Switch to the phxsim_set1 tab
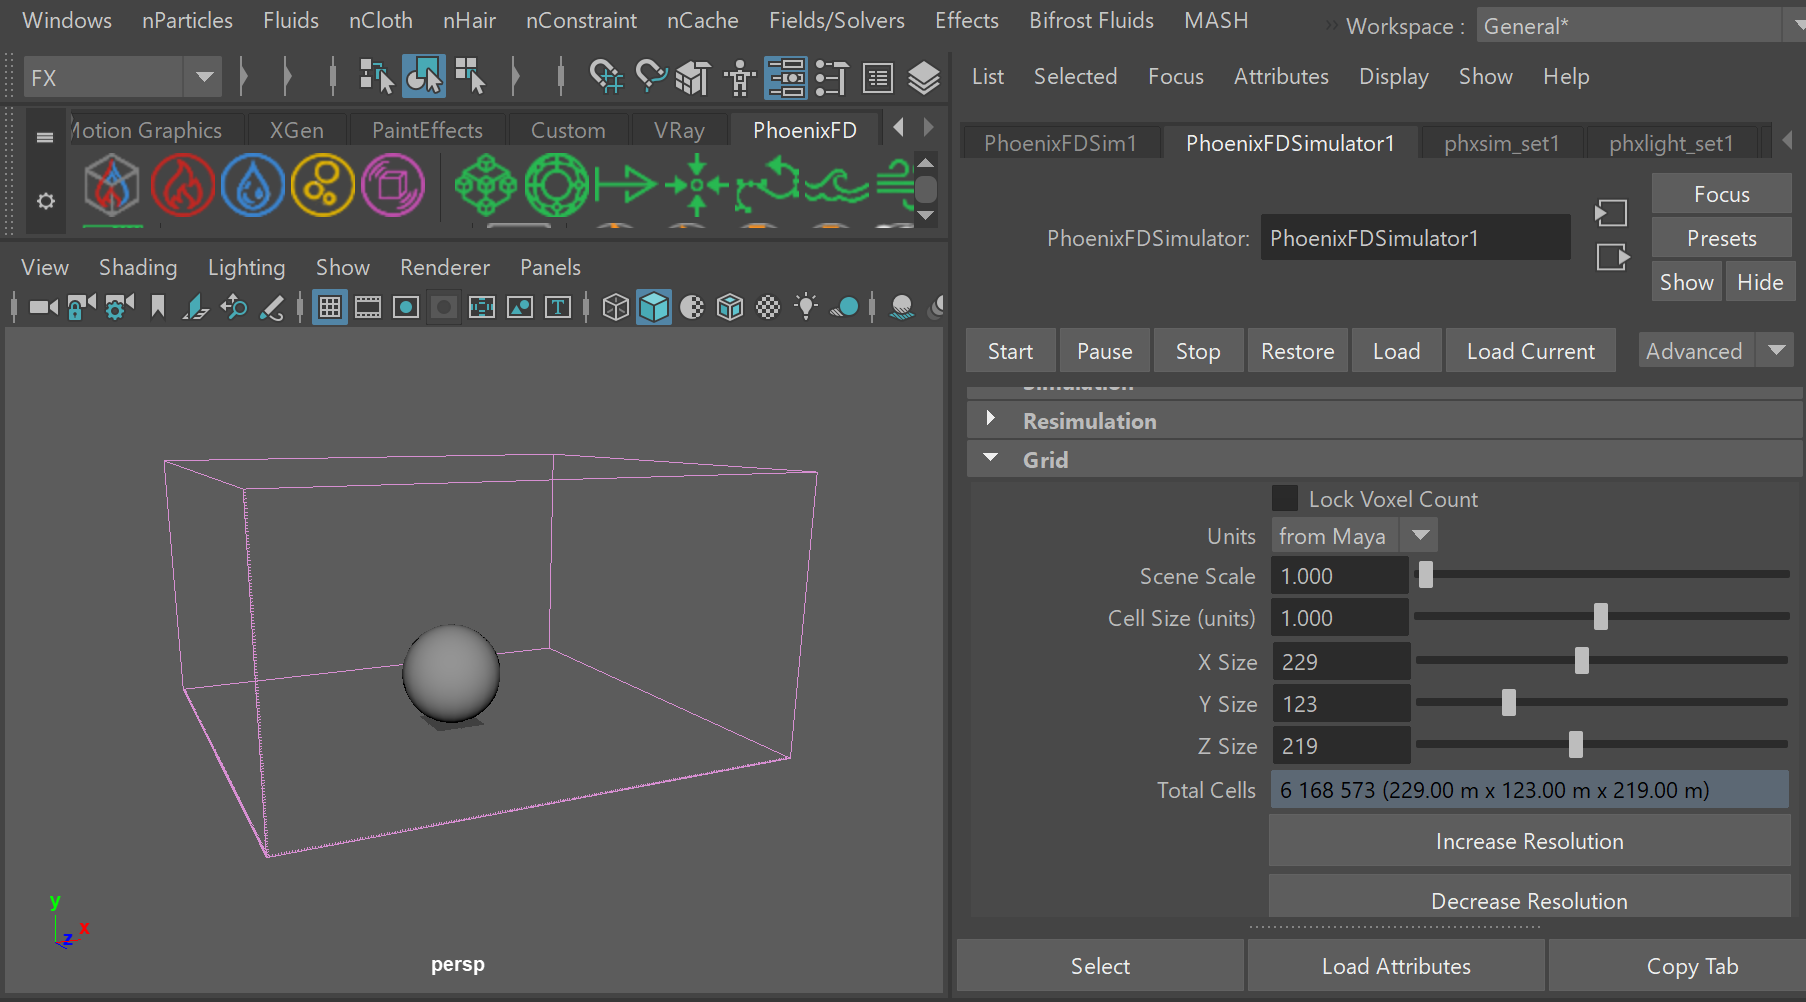 pos(1501,143)
